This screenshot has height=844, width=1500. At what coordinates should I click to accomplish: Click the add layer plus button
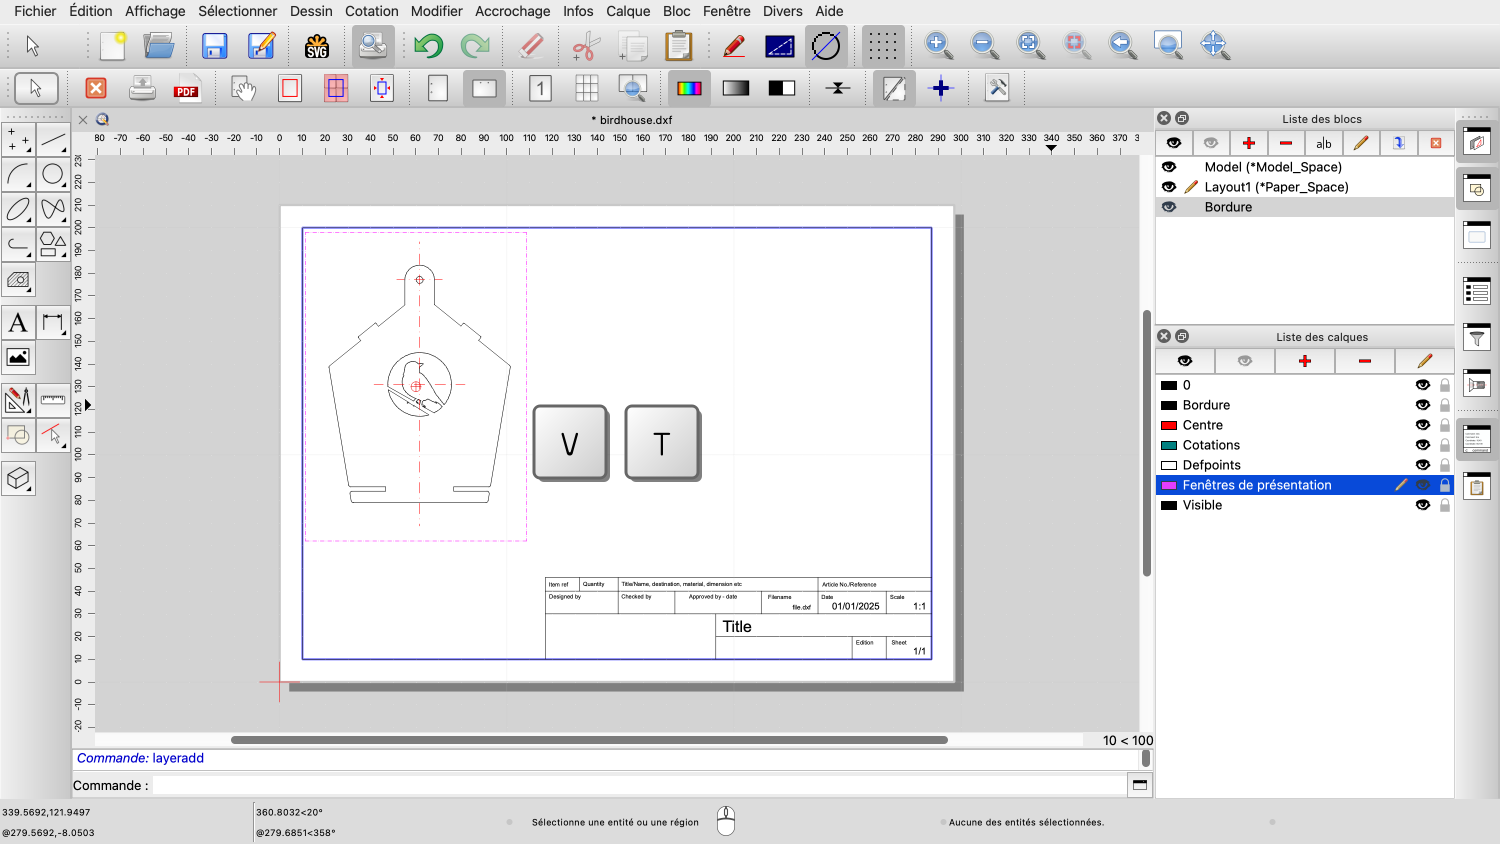coord(1304,361)
